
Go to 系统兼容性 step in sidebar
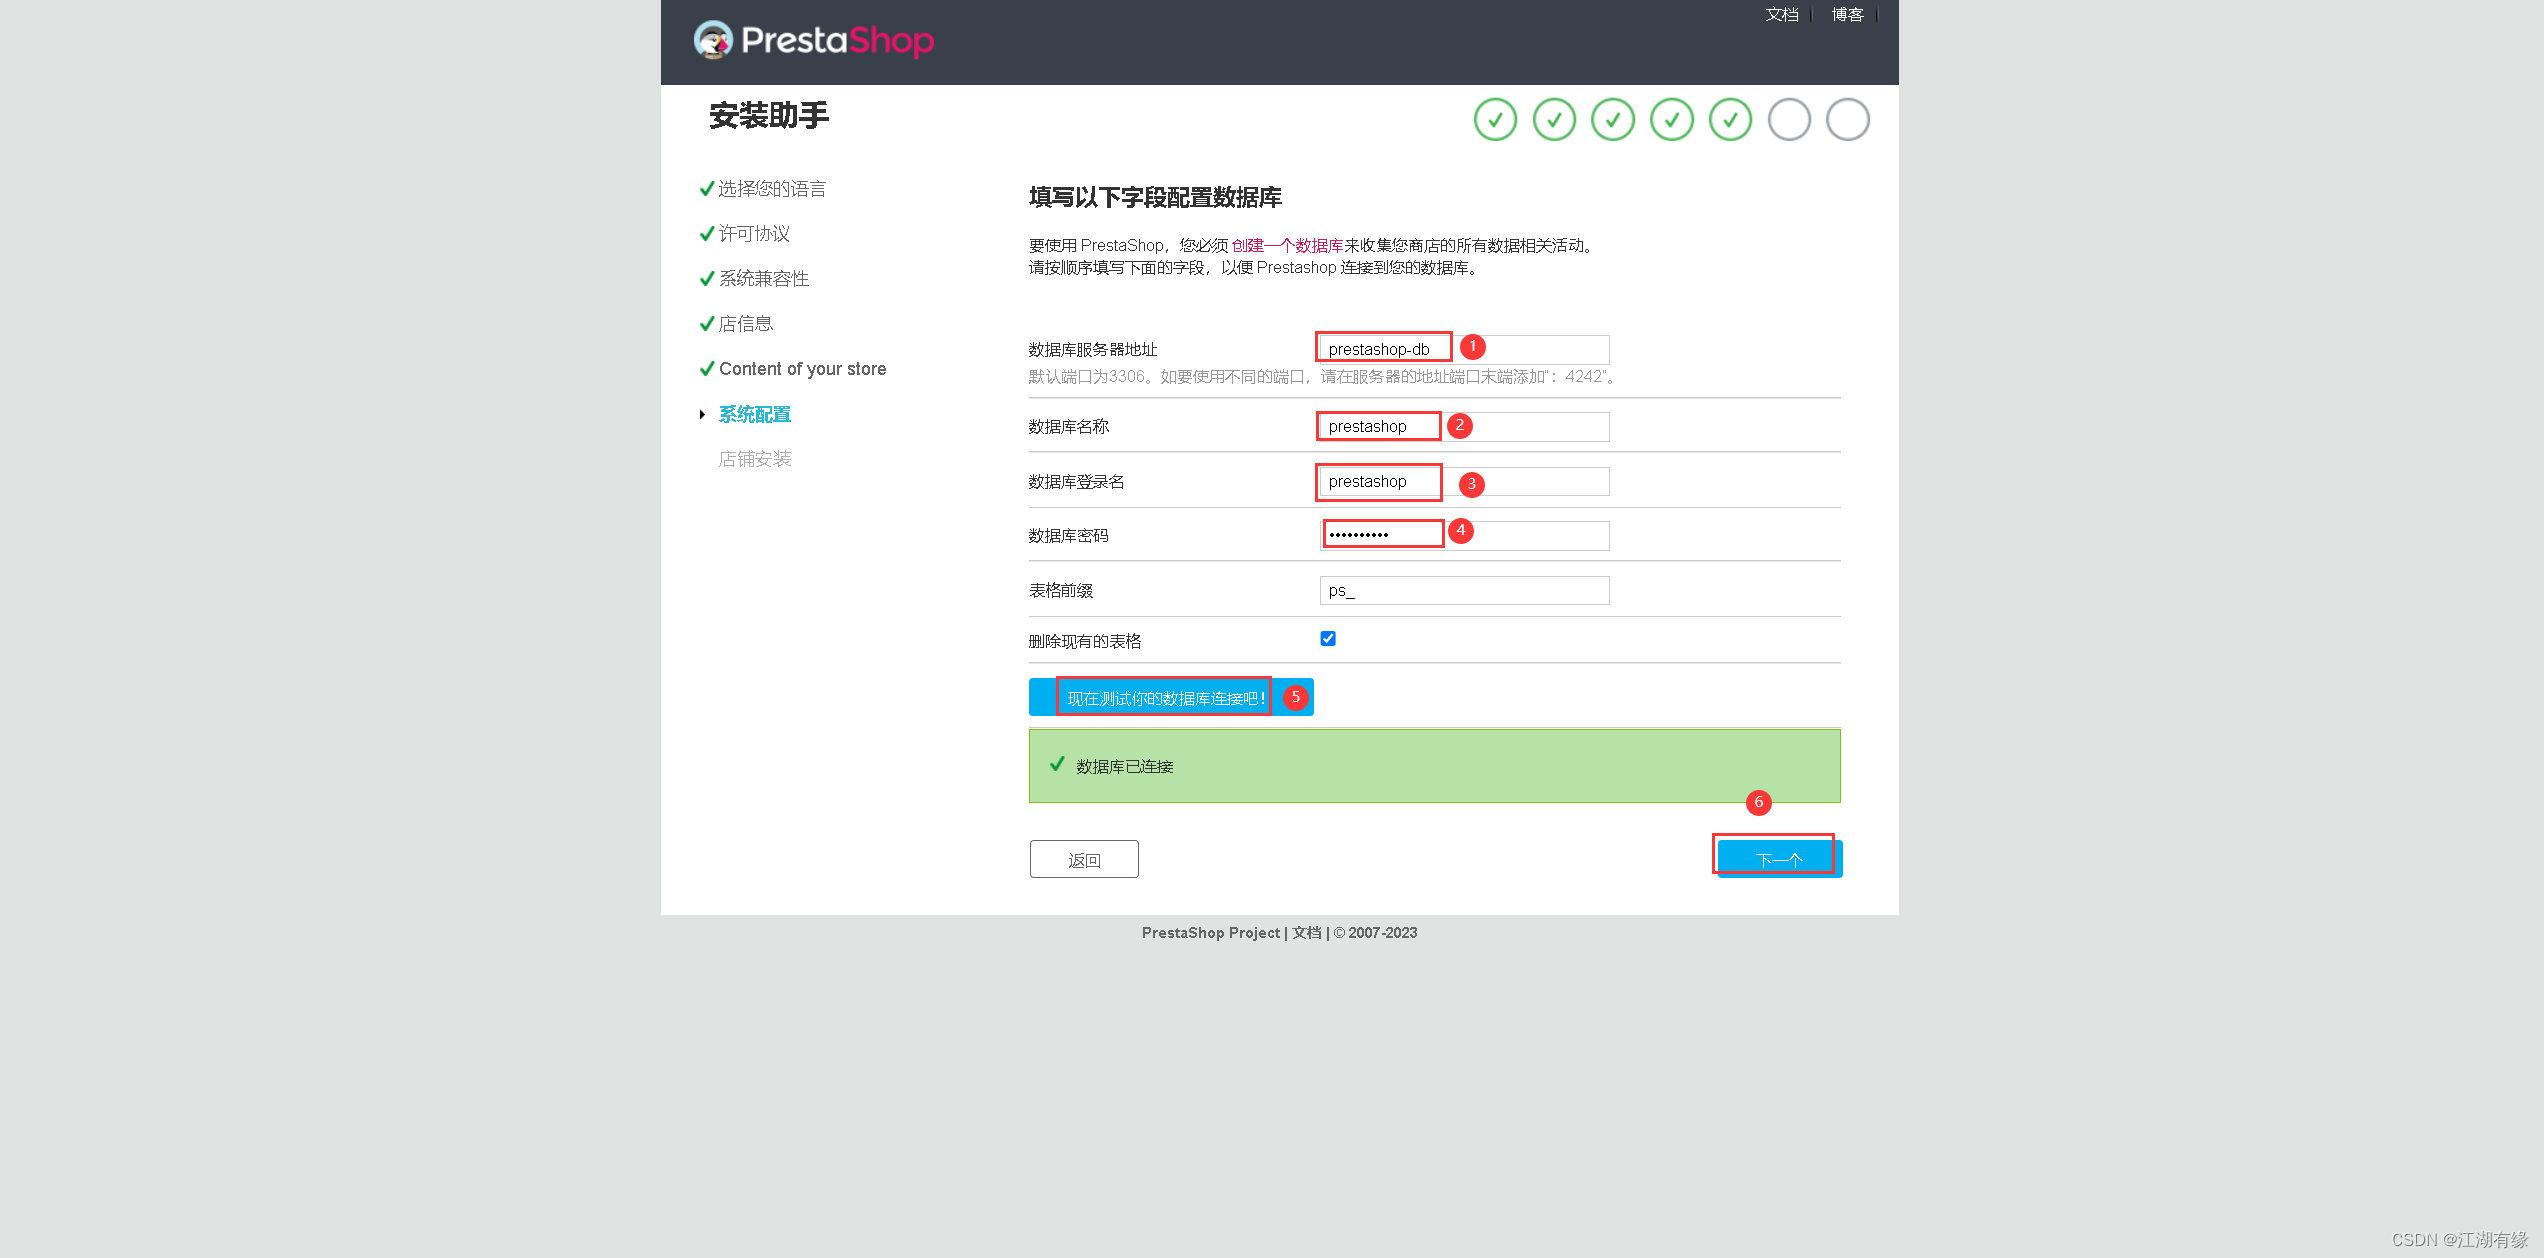764,279
